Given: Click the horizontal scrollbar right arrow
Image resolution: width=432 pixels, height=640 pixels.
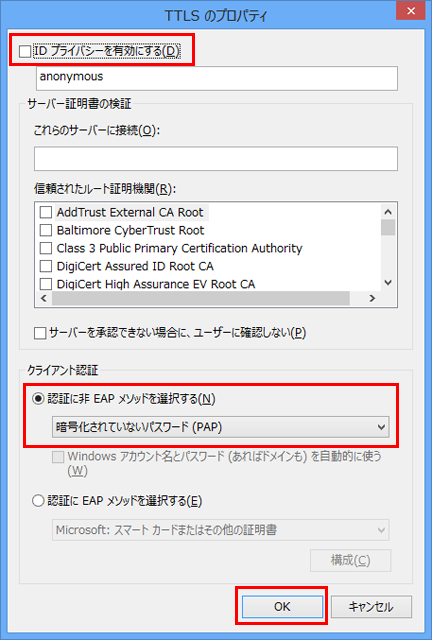Looking at the screenshot, I should point(372,298).
